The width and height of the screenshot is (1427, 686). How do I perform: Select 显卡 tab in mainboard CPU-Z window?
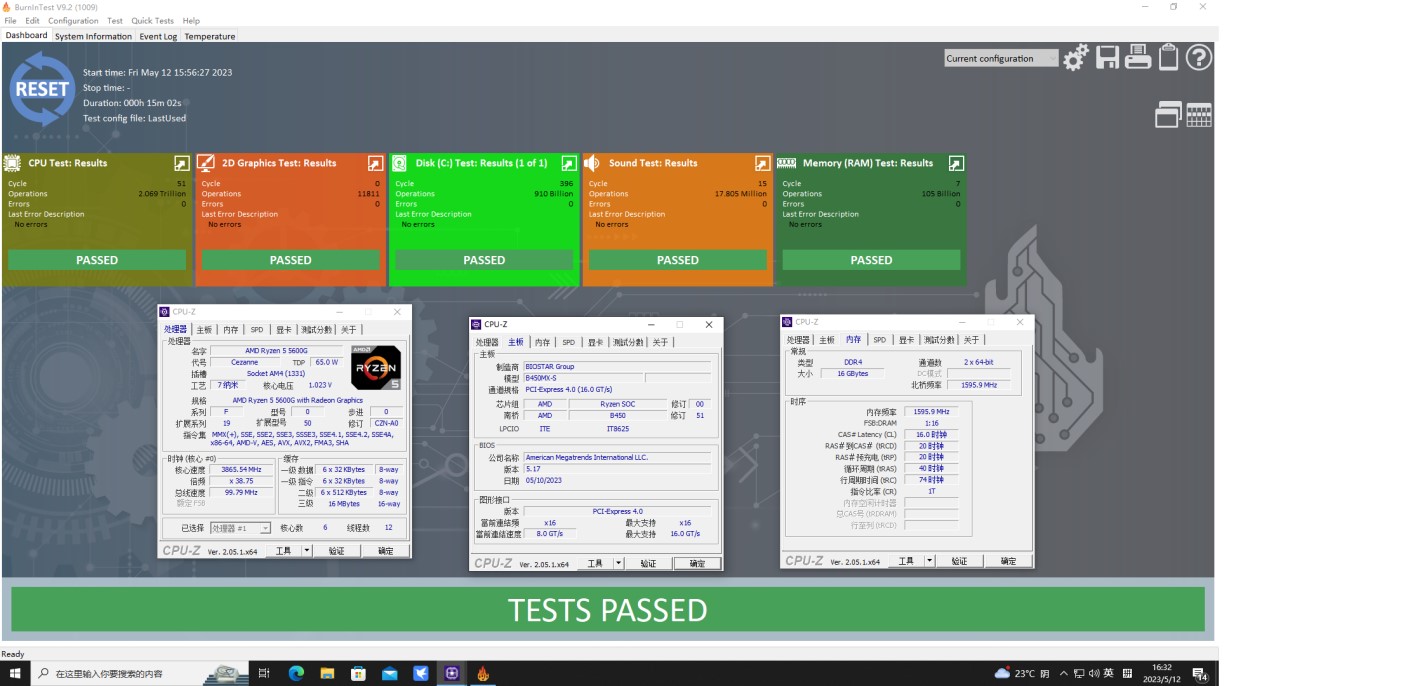point(595,342)
